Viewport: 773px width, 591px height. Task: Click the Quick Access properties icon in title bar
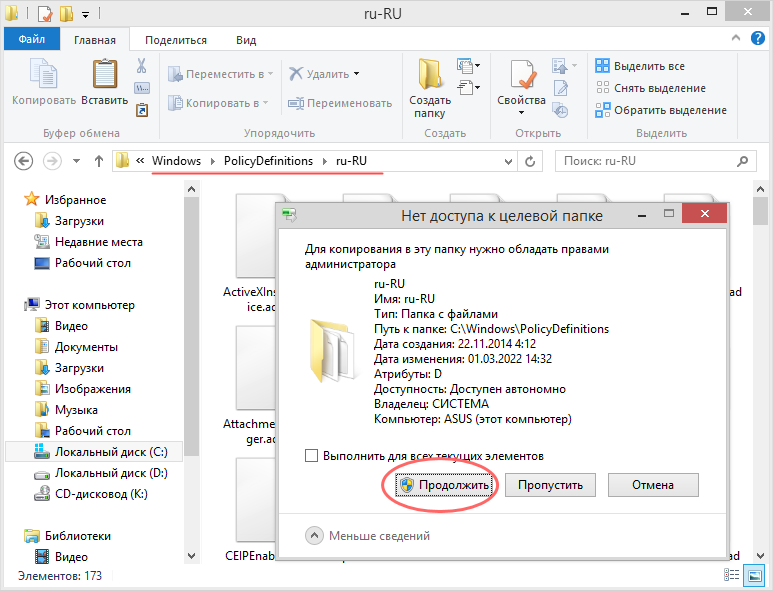click(x=44, y=13)
